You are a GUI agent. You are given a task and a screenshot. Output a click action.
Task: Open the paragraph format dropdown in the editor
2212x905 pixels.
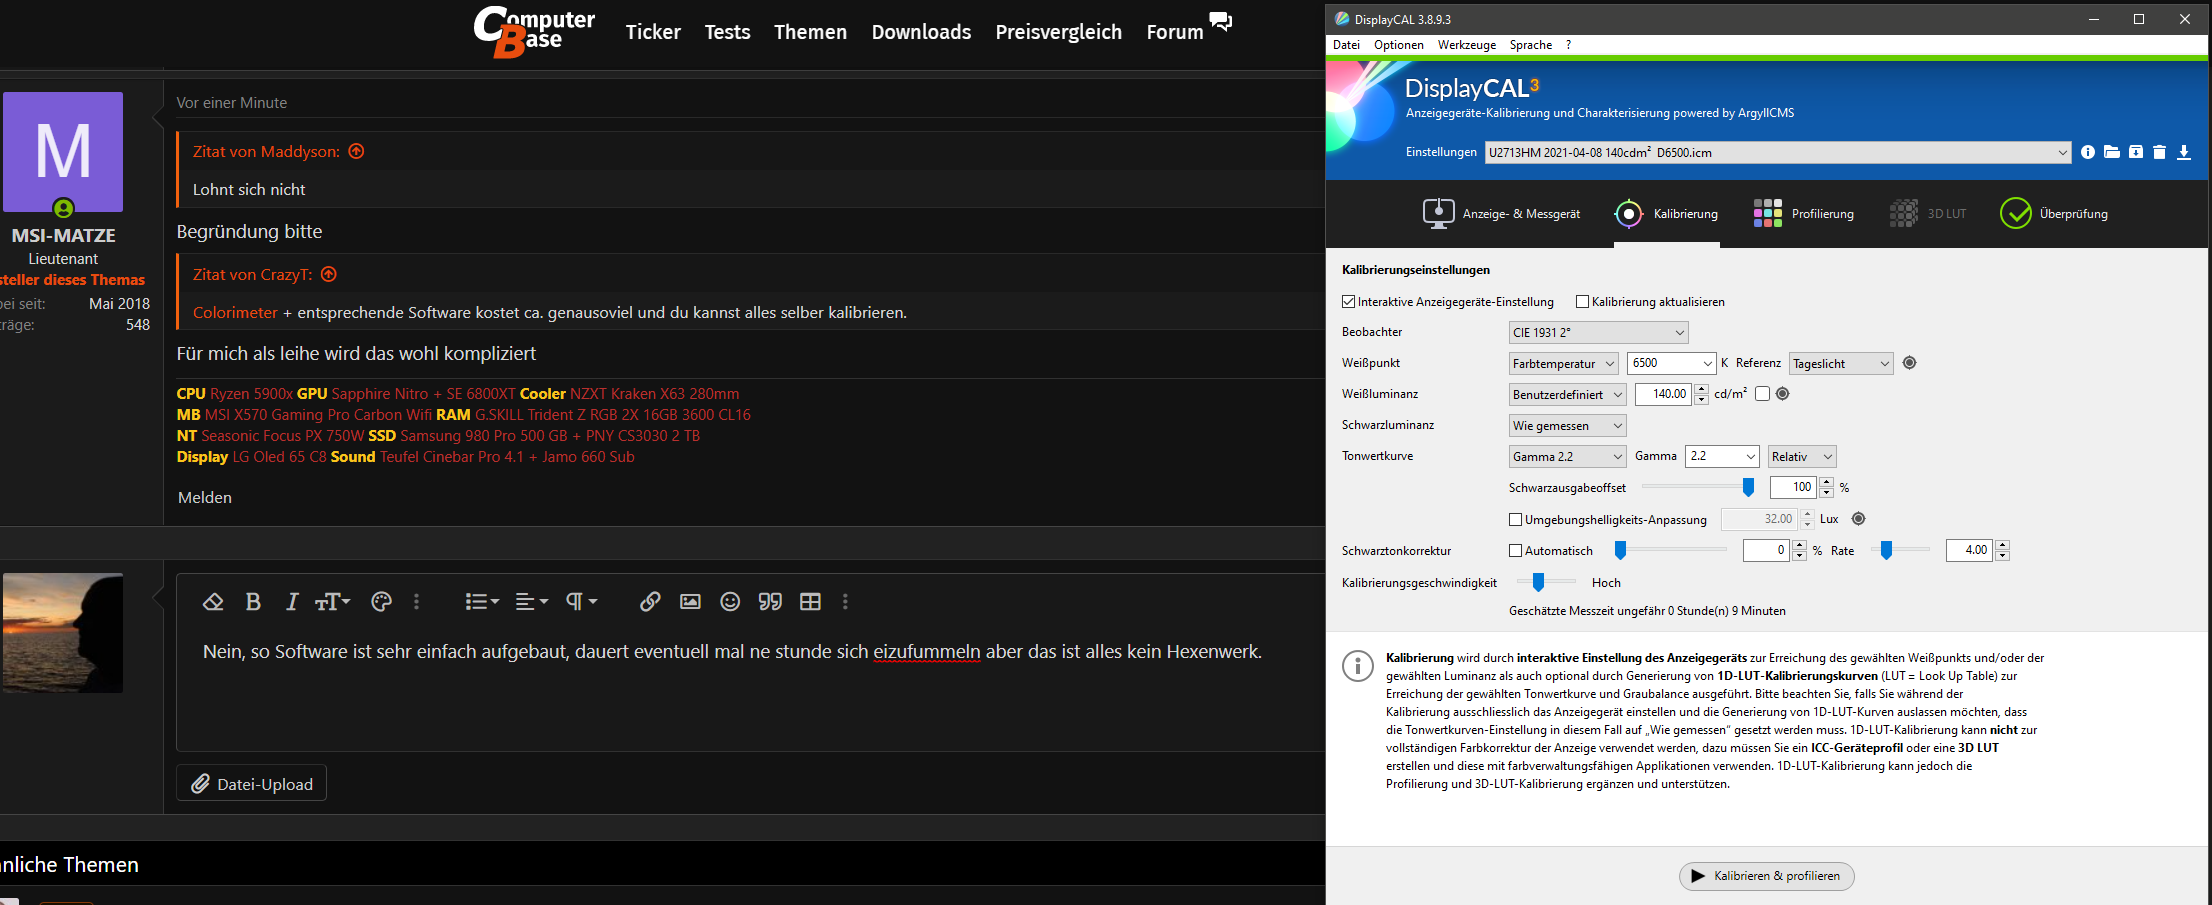tap(582, 601)
